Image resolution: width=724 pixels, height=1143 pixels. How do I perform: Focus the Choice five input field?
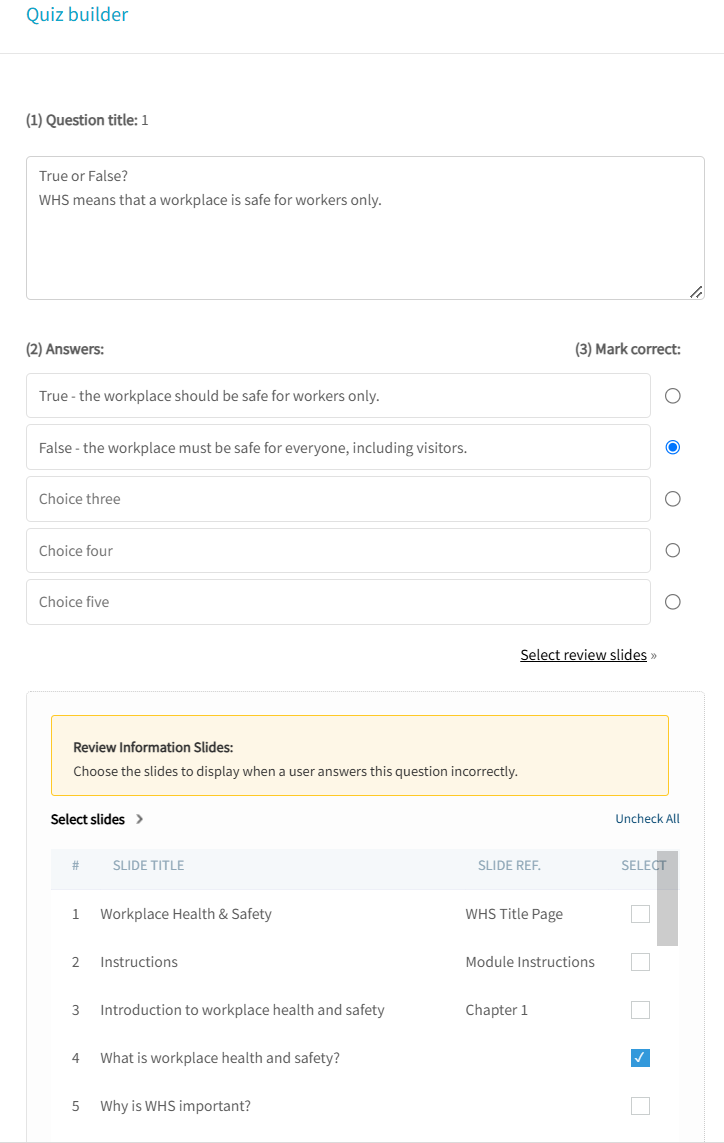(x=338, y=602)
